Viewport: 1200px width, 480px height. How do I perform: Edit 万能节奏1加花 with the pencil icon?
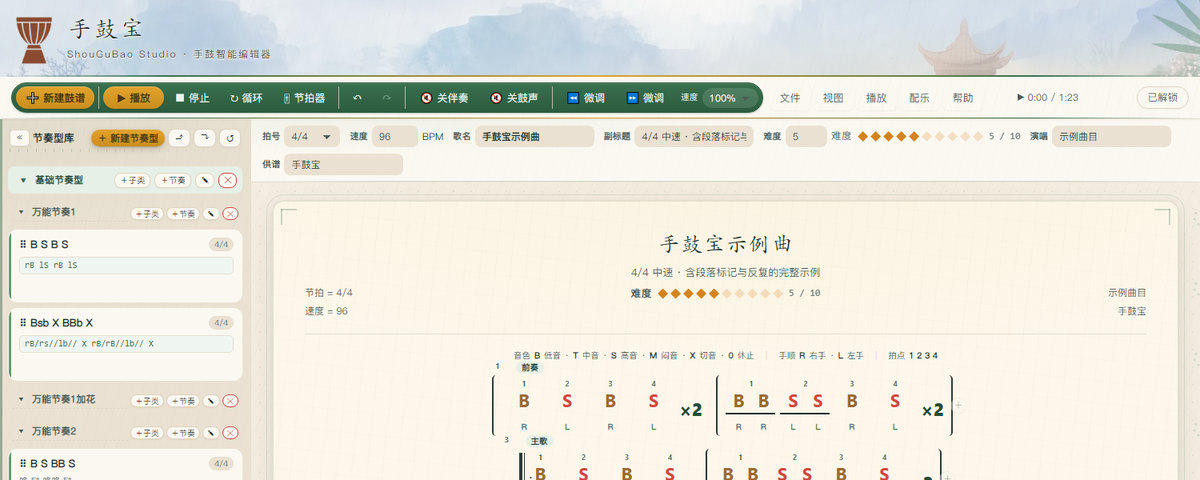point(211,401)
